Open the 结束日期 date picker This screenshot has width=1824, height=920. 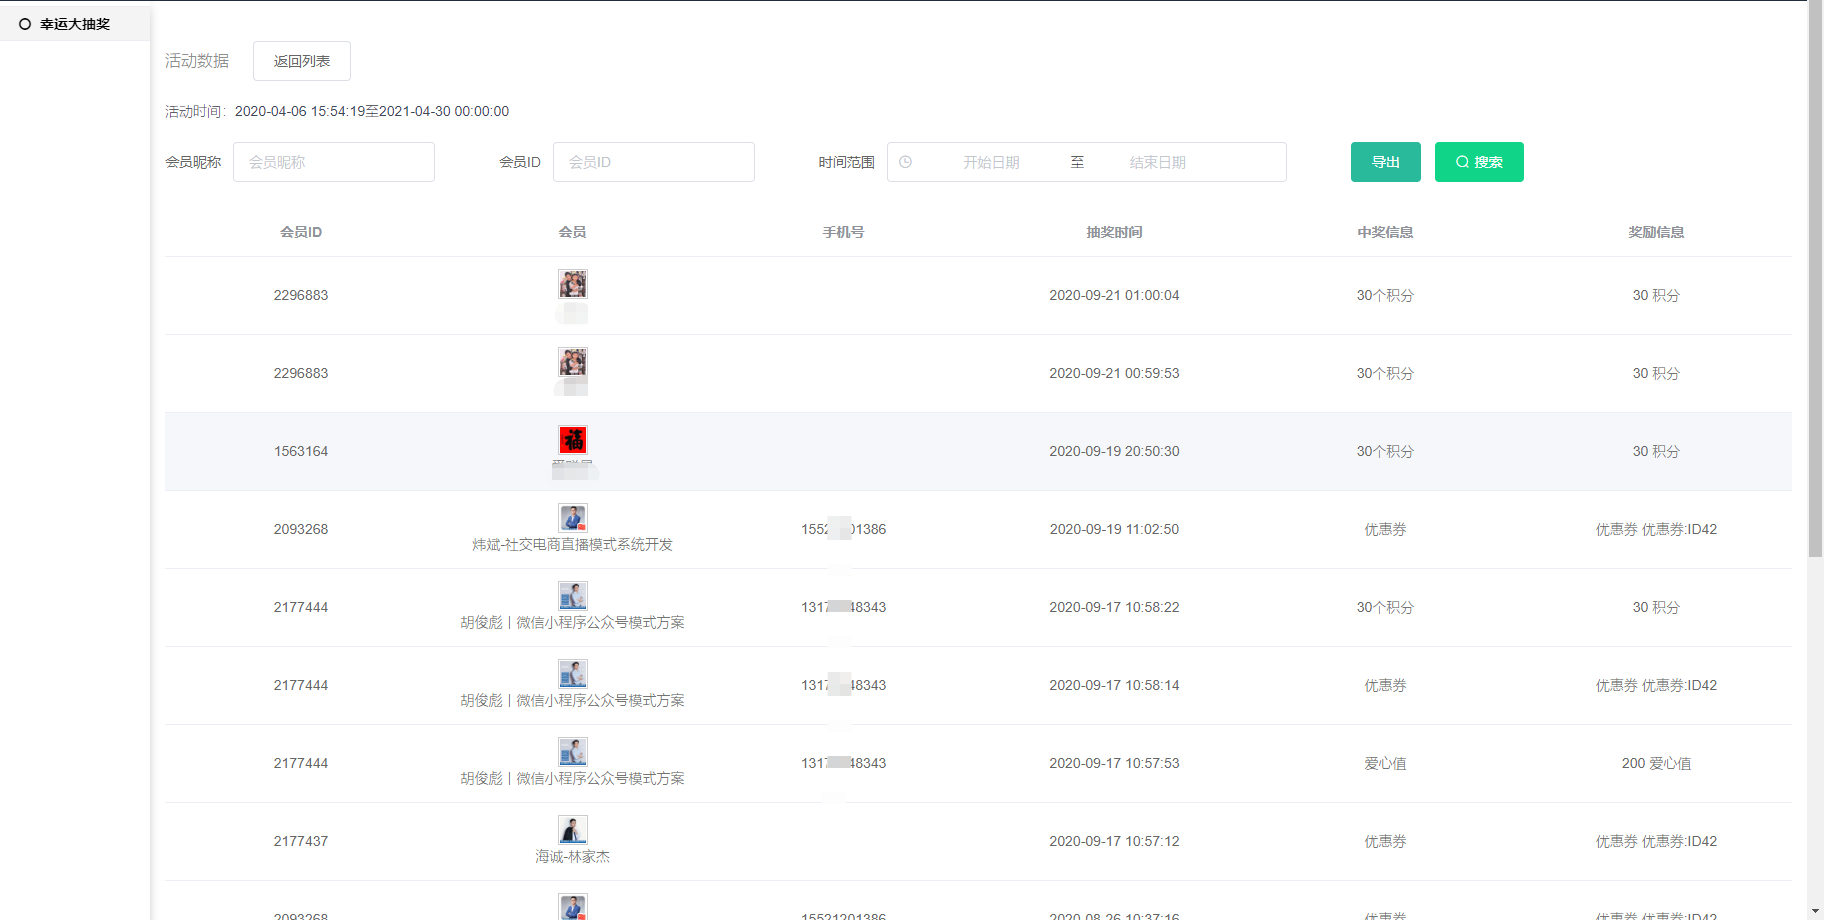pyautogui.click(x=1157, y=162)
